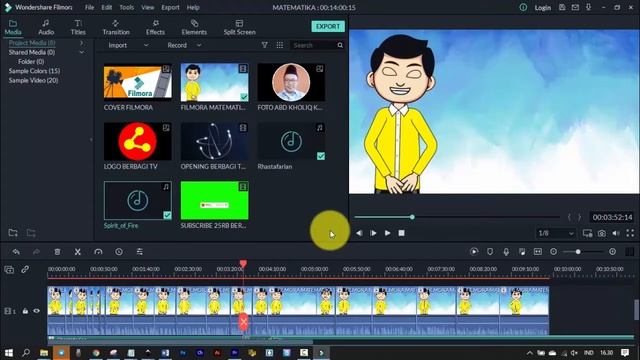Viewport: 640px width, 360px height.
Task: Open the File menu
Action: [89, 7]
